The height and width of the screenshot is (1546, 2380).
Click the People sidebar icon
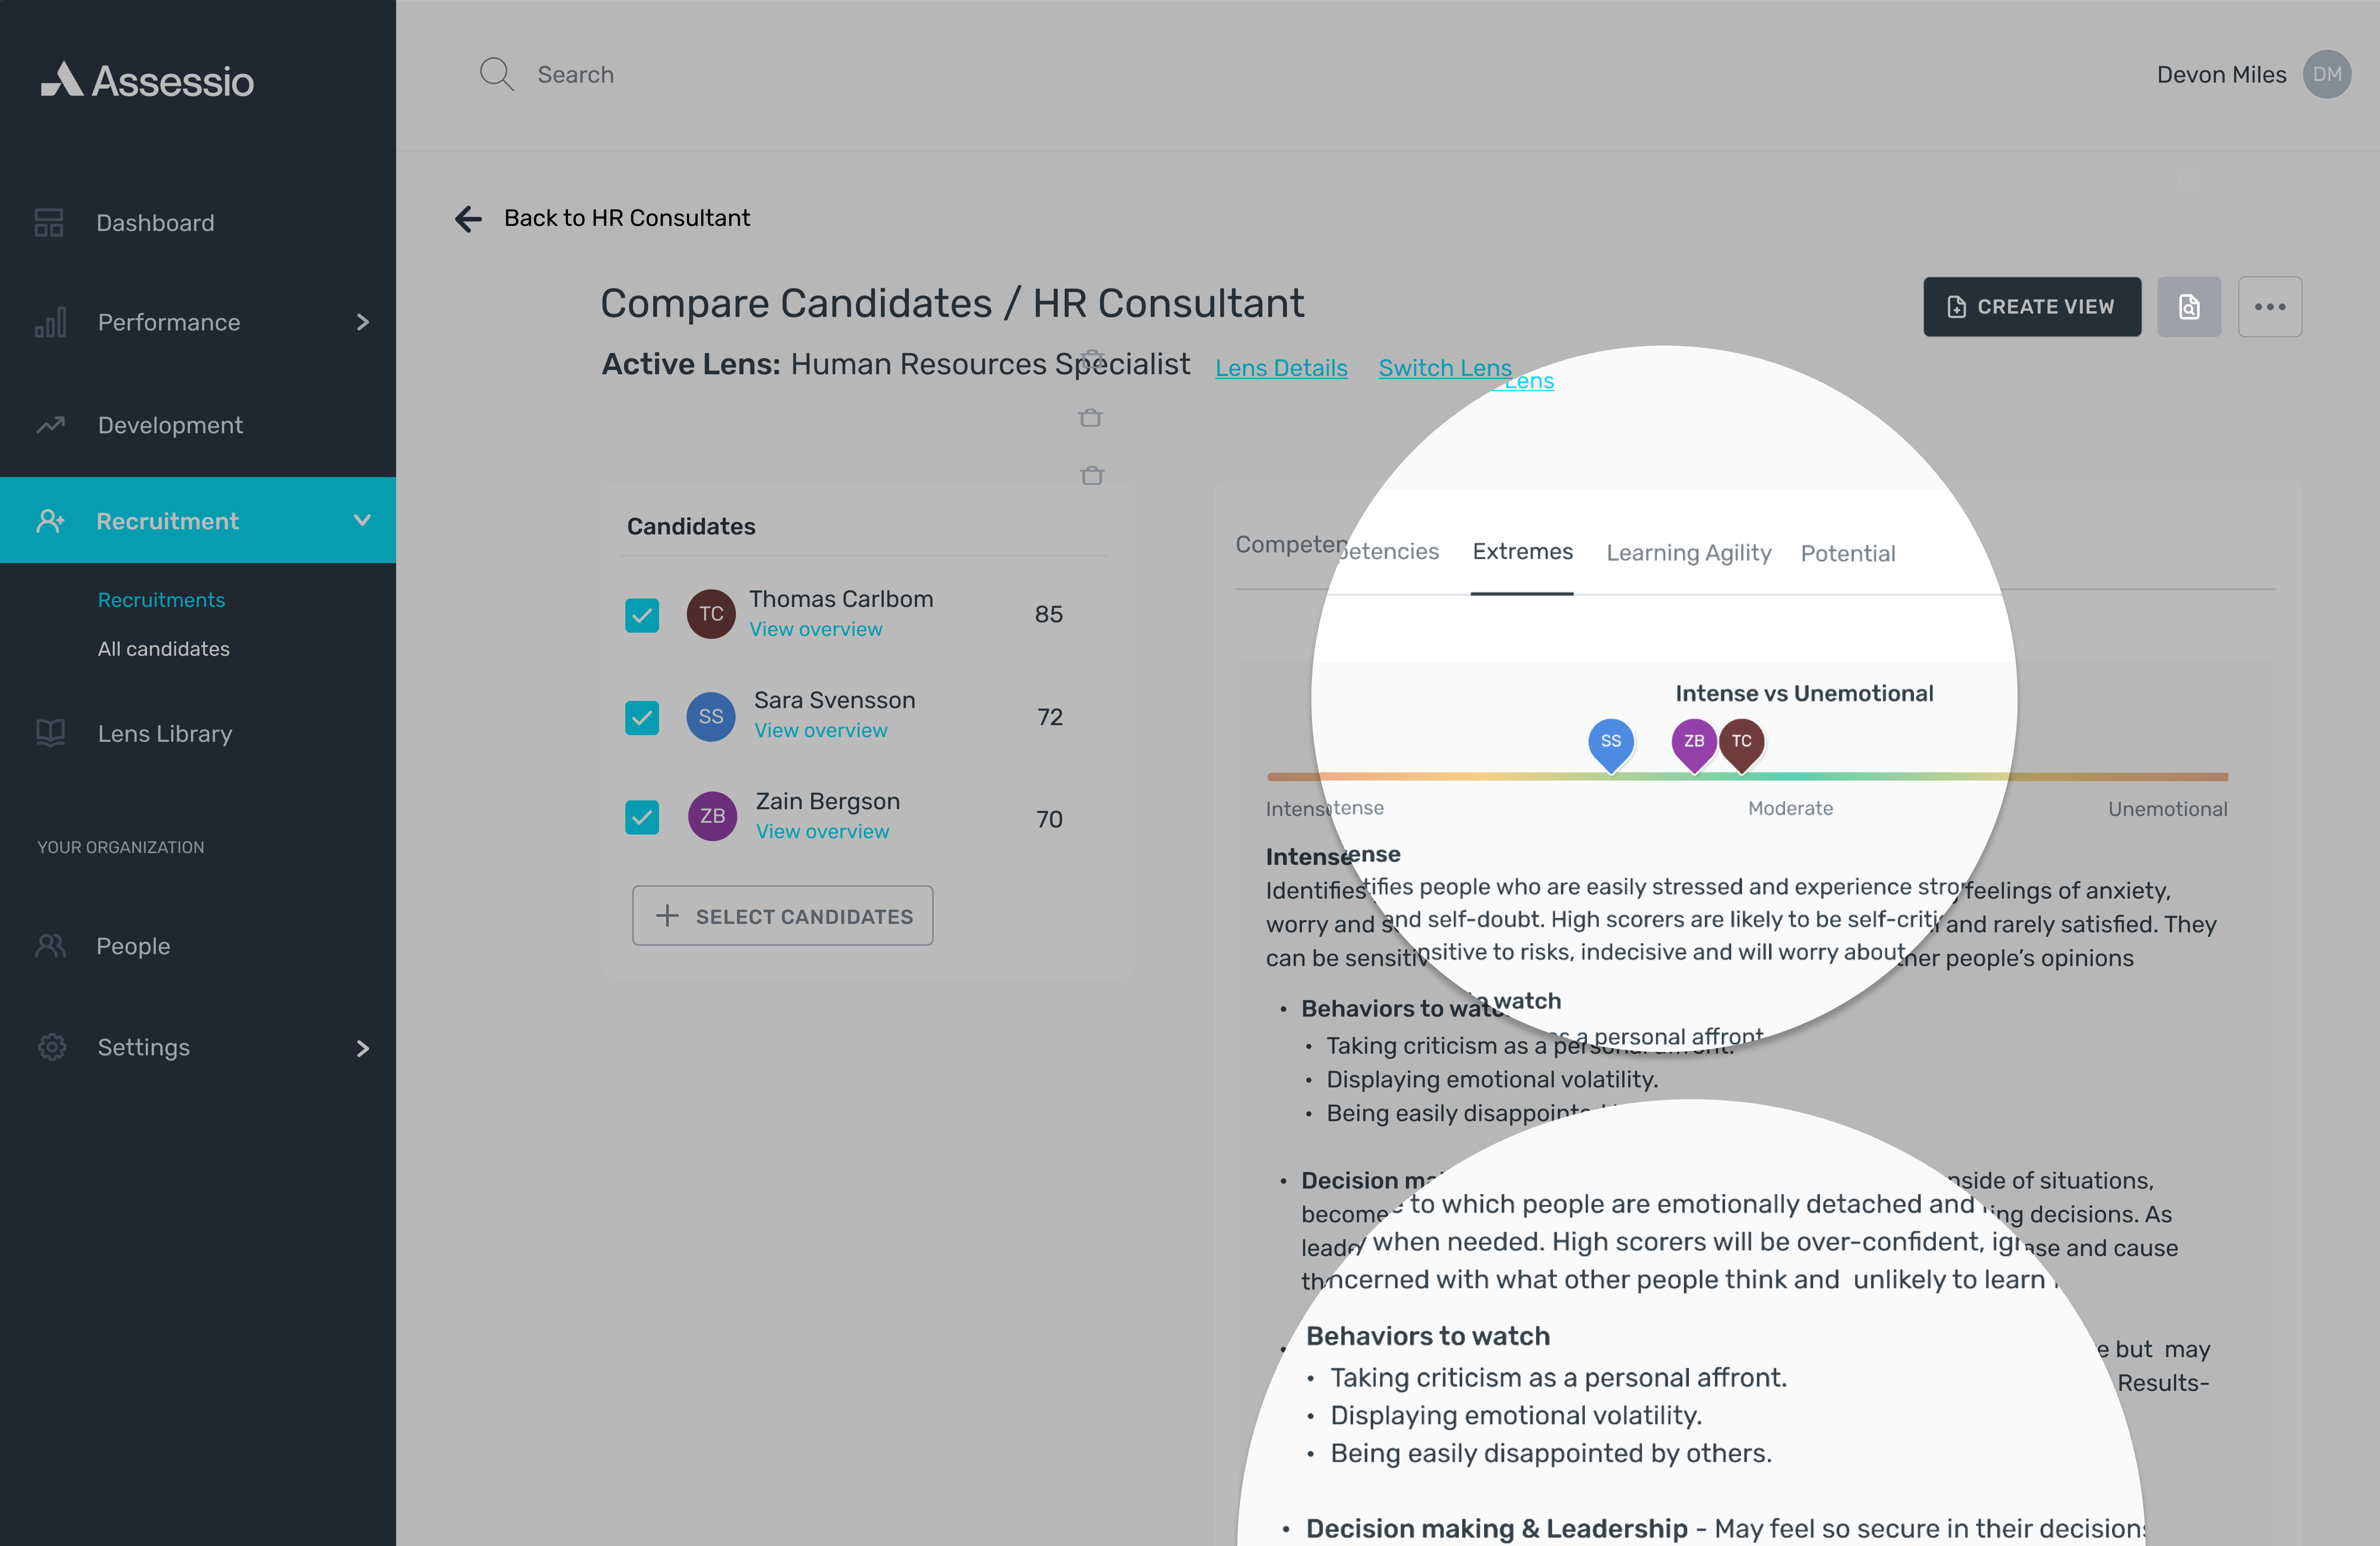click(x=50, y=945)
